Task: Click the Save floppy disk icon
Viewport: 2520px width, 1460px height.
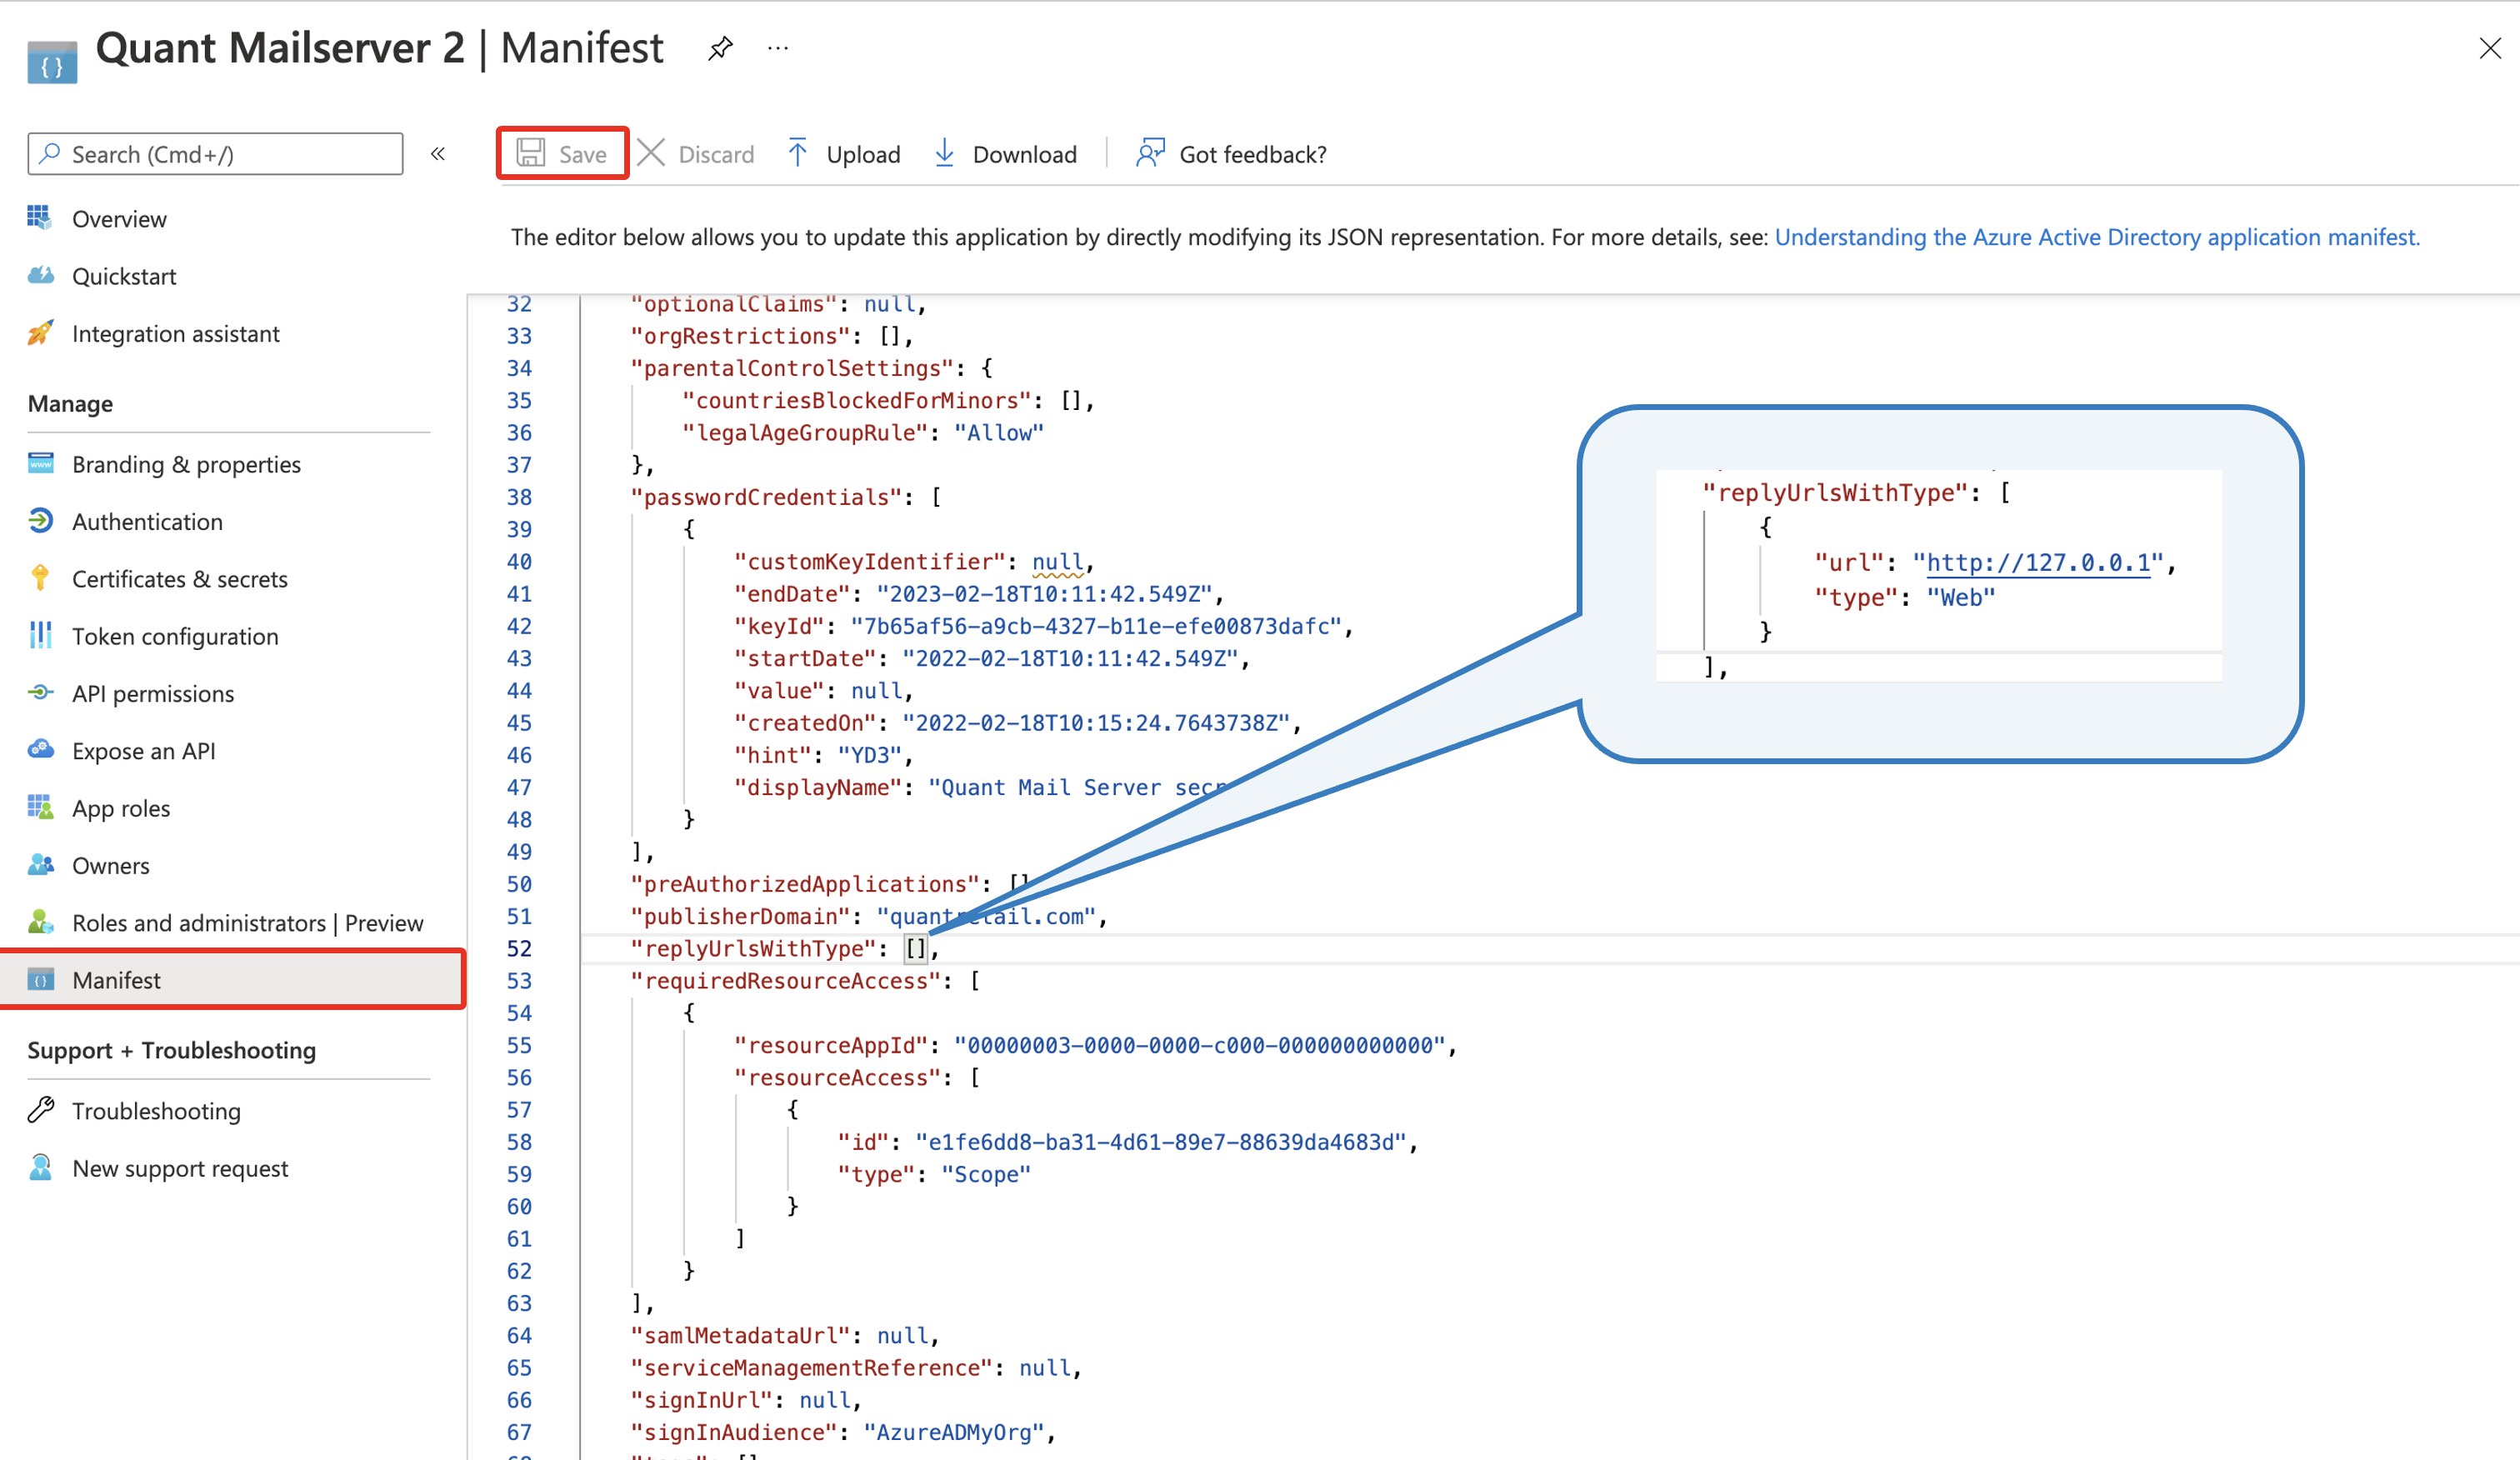Action: coord(530,153)
